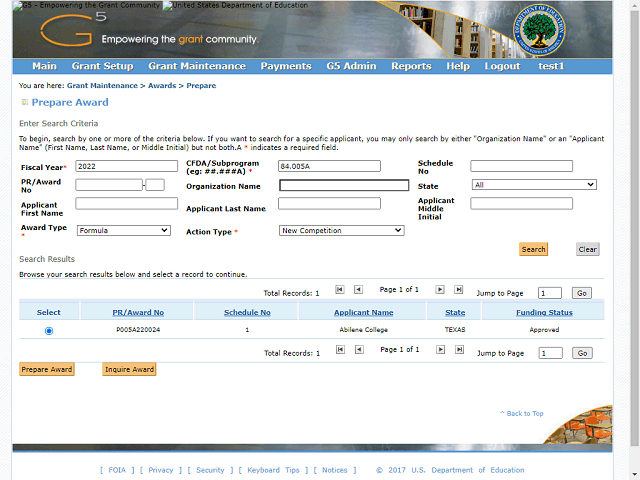
Task: Click the Fiscal Year input field
Action: click(x=127, y=166)
